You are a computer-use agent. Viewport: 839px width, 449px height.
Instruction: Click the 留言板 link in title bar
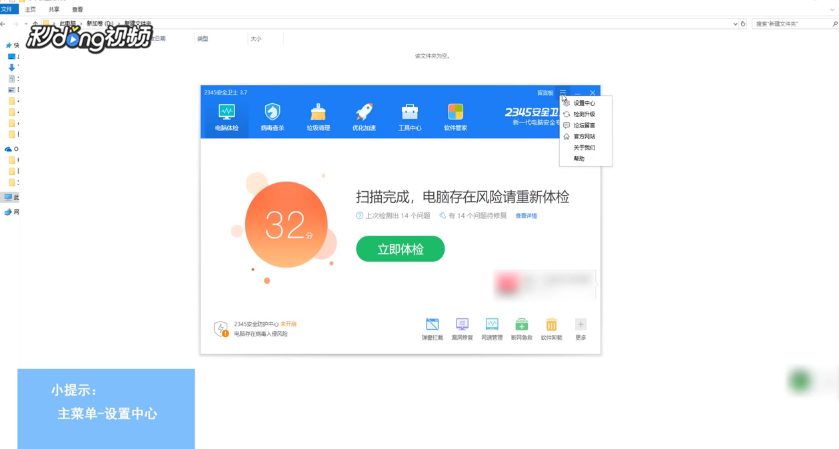pos(545,93)
